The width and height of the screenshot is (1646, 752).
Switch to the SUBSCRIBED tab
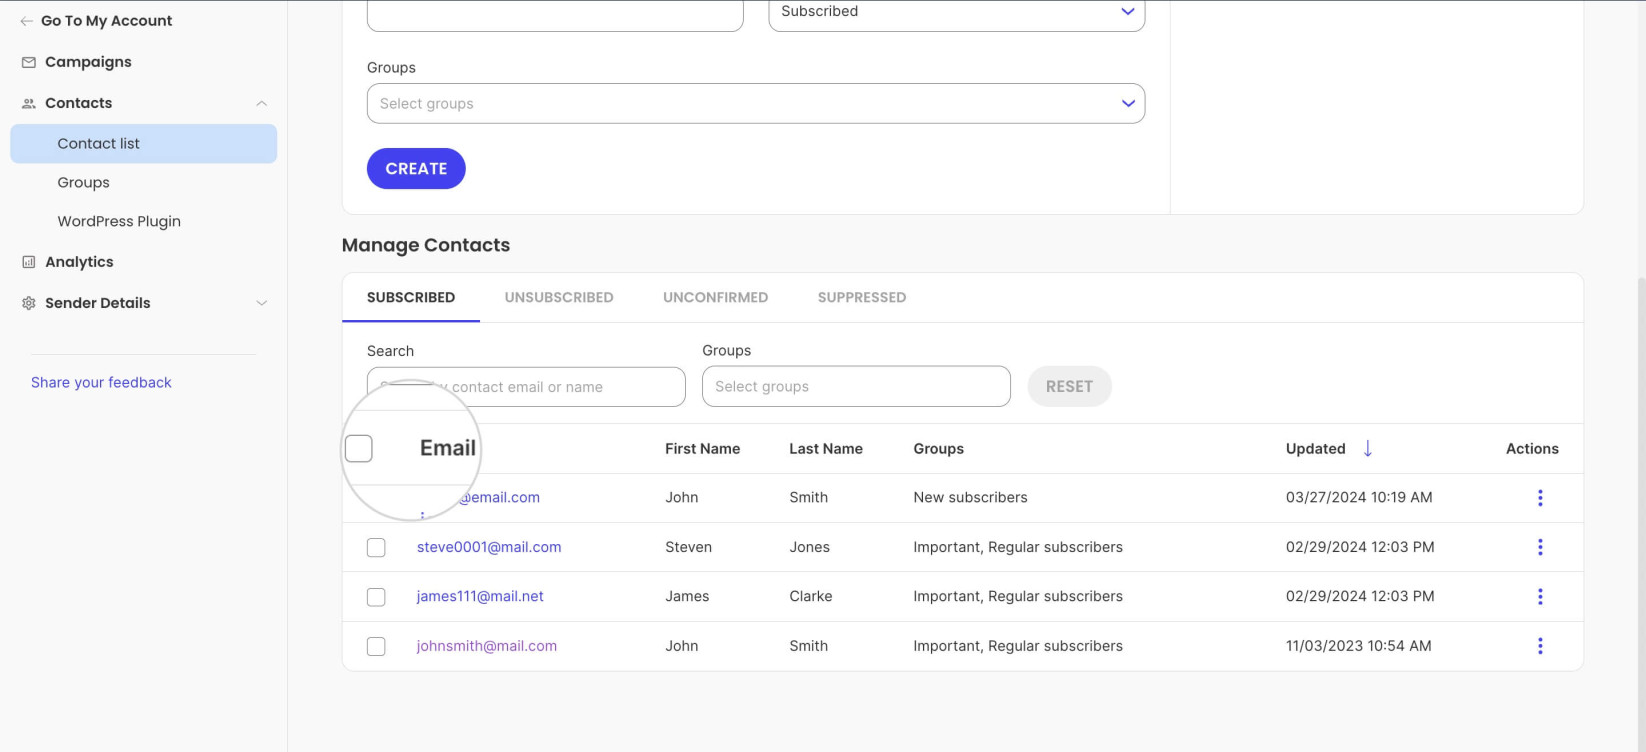(411, 297)
